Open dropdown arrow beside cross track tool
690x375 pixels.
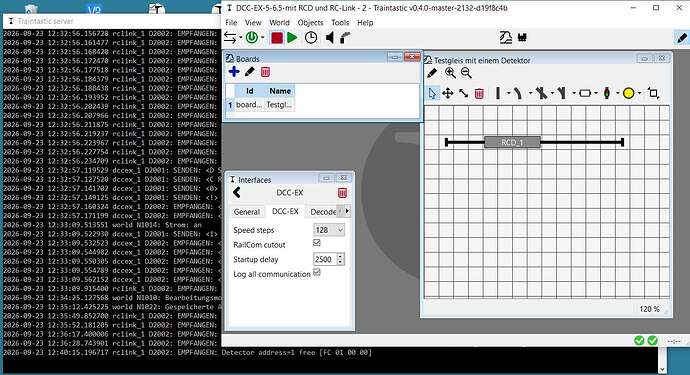(552, 93)
